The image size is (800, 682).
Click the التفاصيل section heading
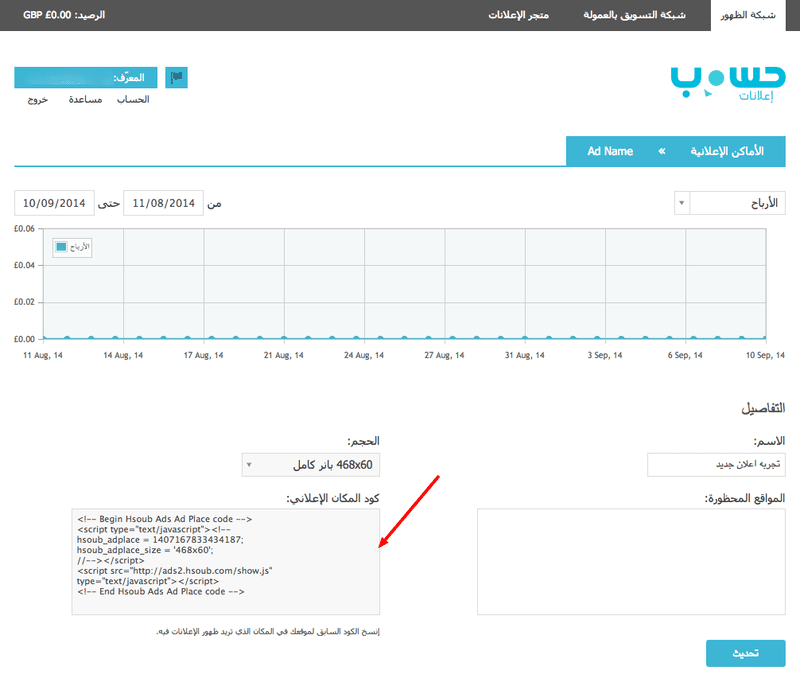tap(763, 408)
